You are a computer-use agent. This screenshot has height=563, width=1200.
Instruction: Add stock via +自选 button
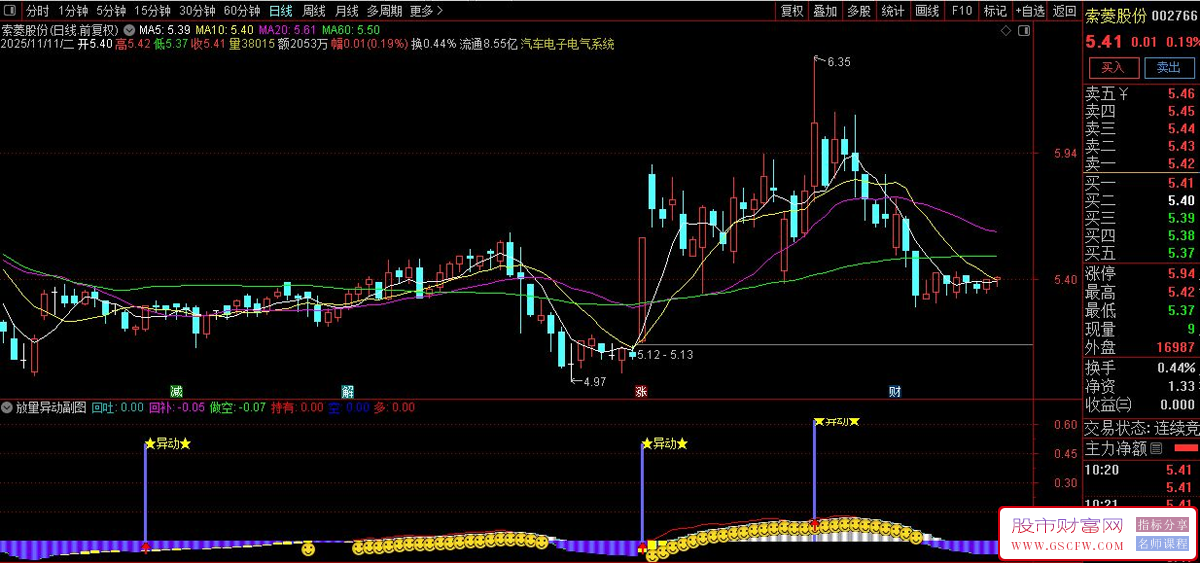(1030, 11)
